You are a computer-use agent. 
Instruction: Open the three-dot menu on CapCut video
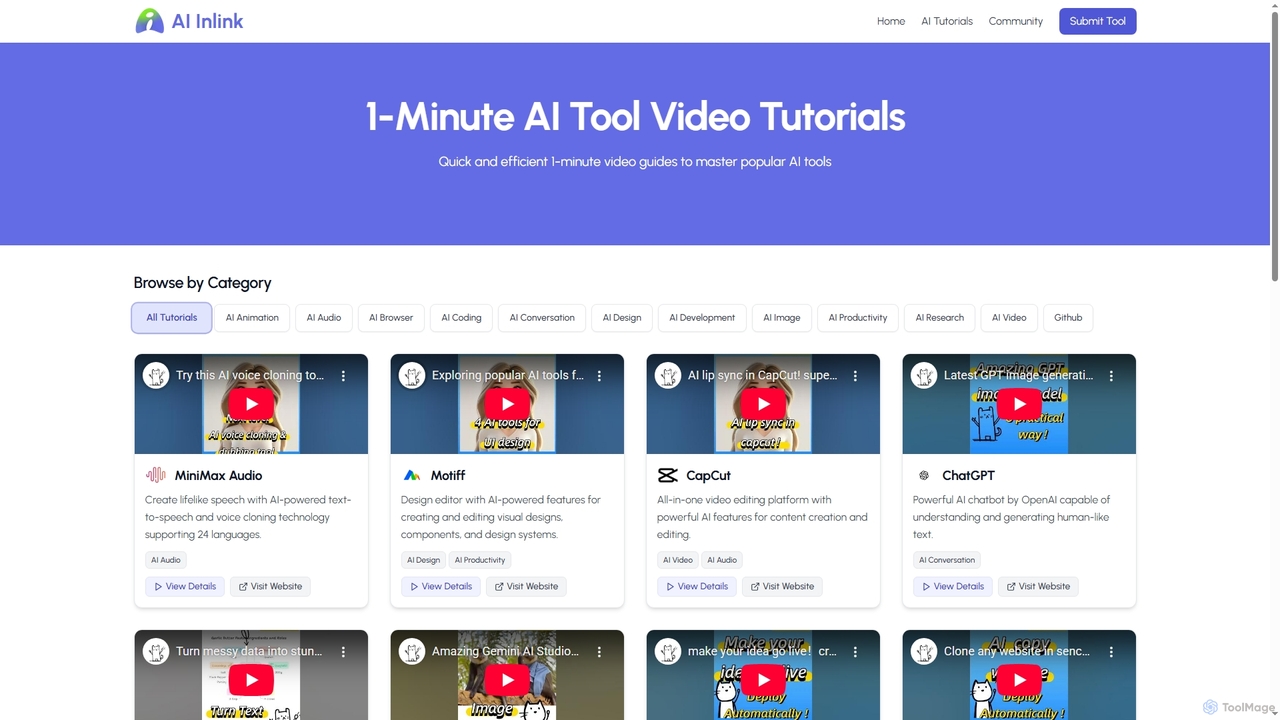(855, 376)
